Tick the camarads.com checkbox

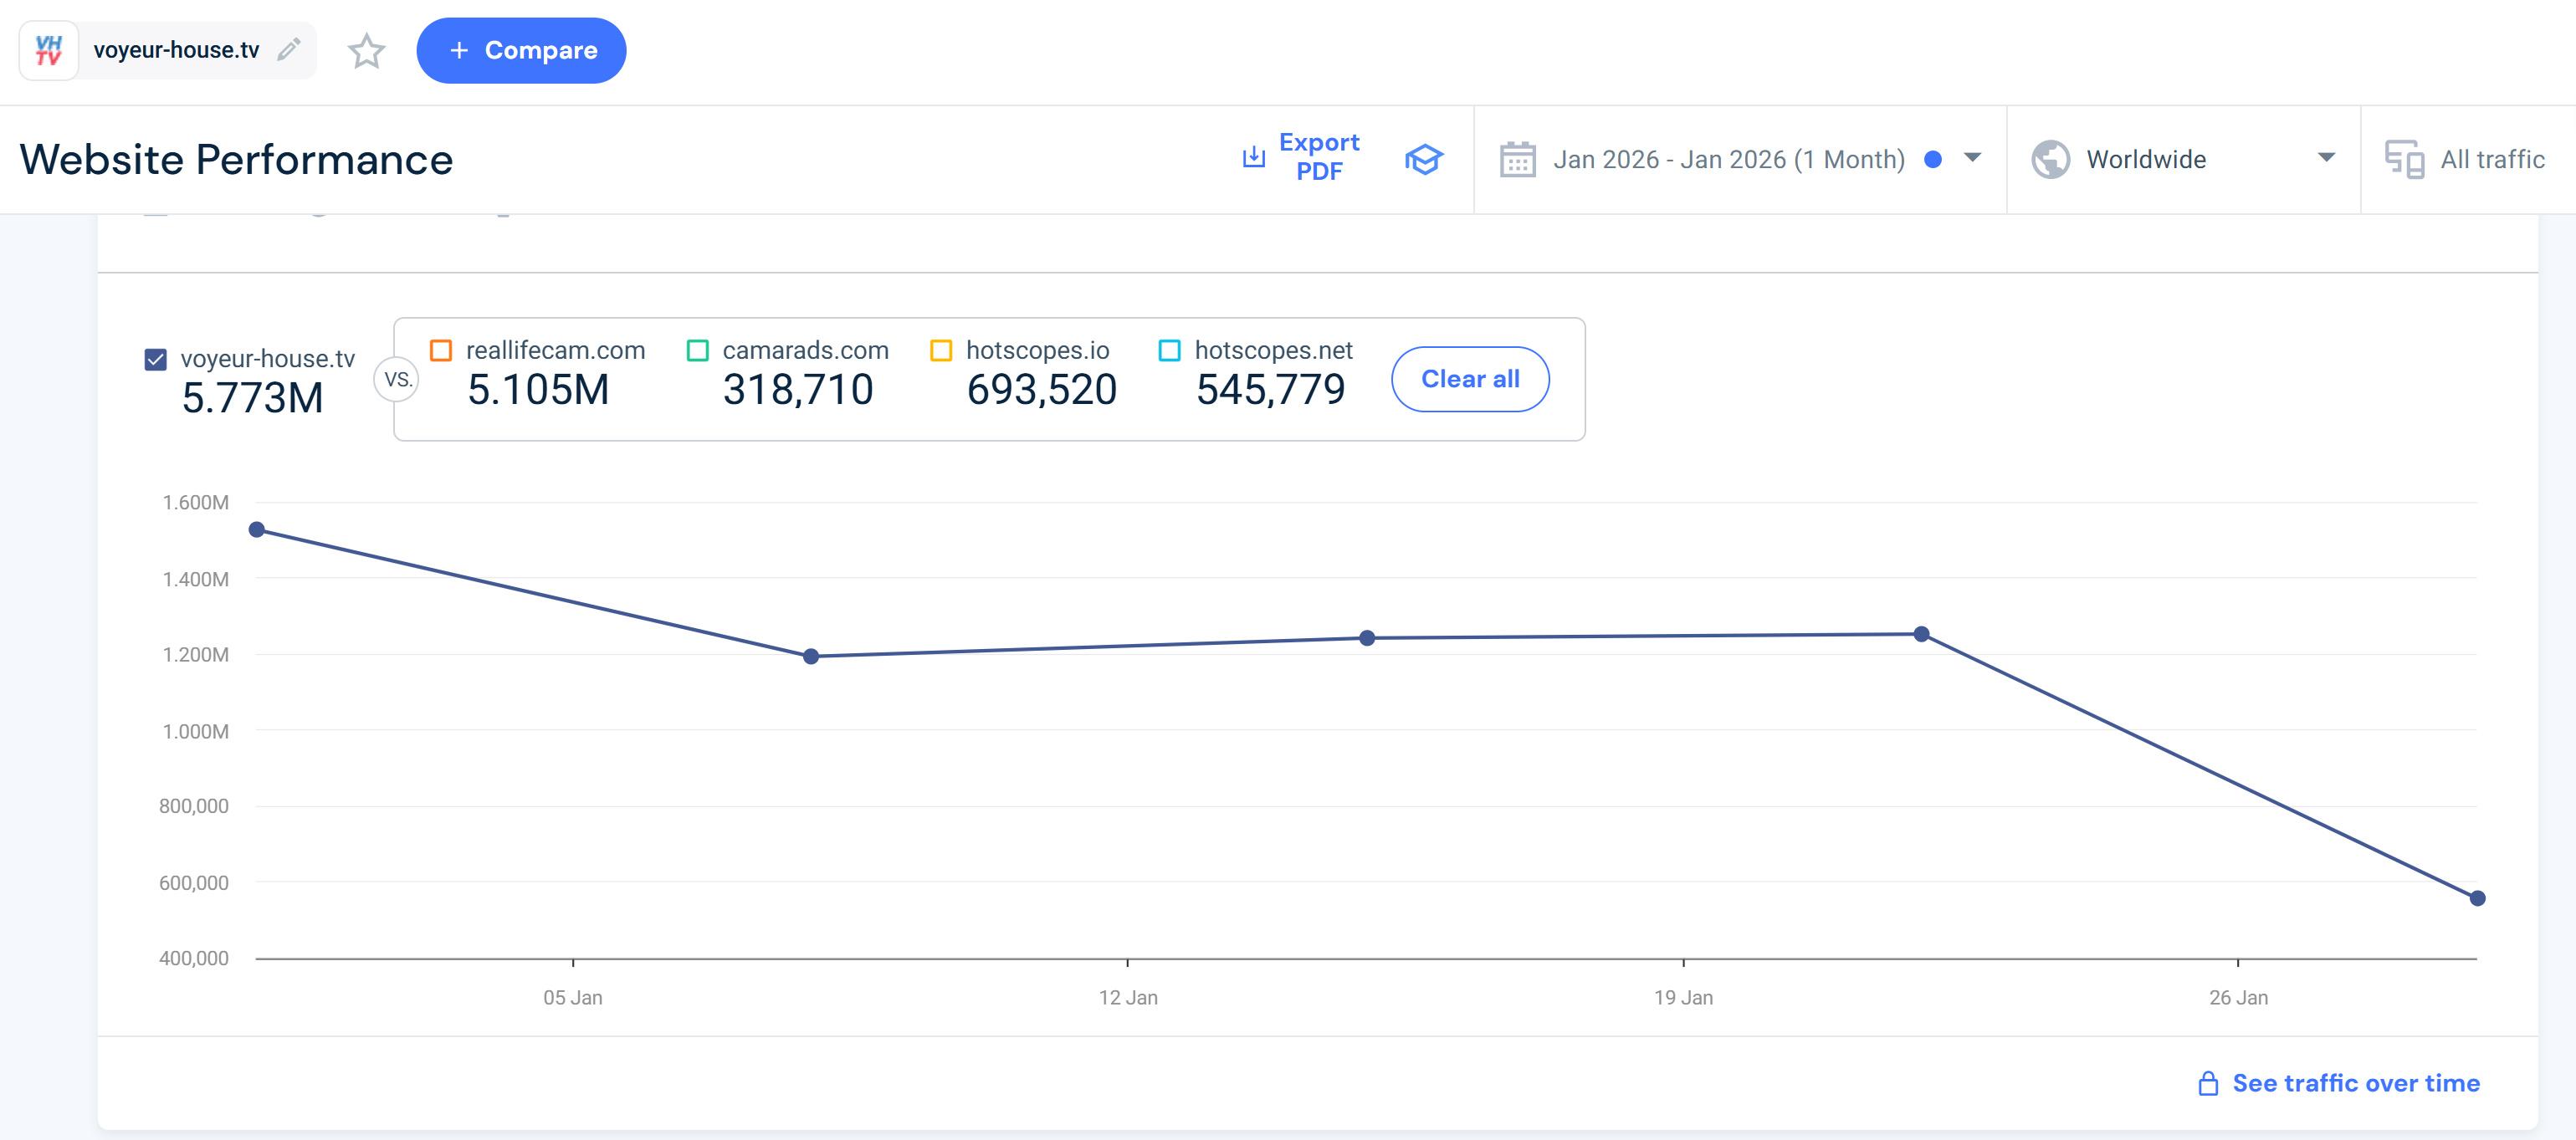pyautogui.click(x=698, y=350)
